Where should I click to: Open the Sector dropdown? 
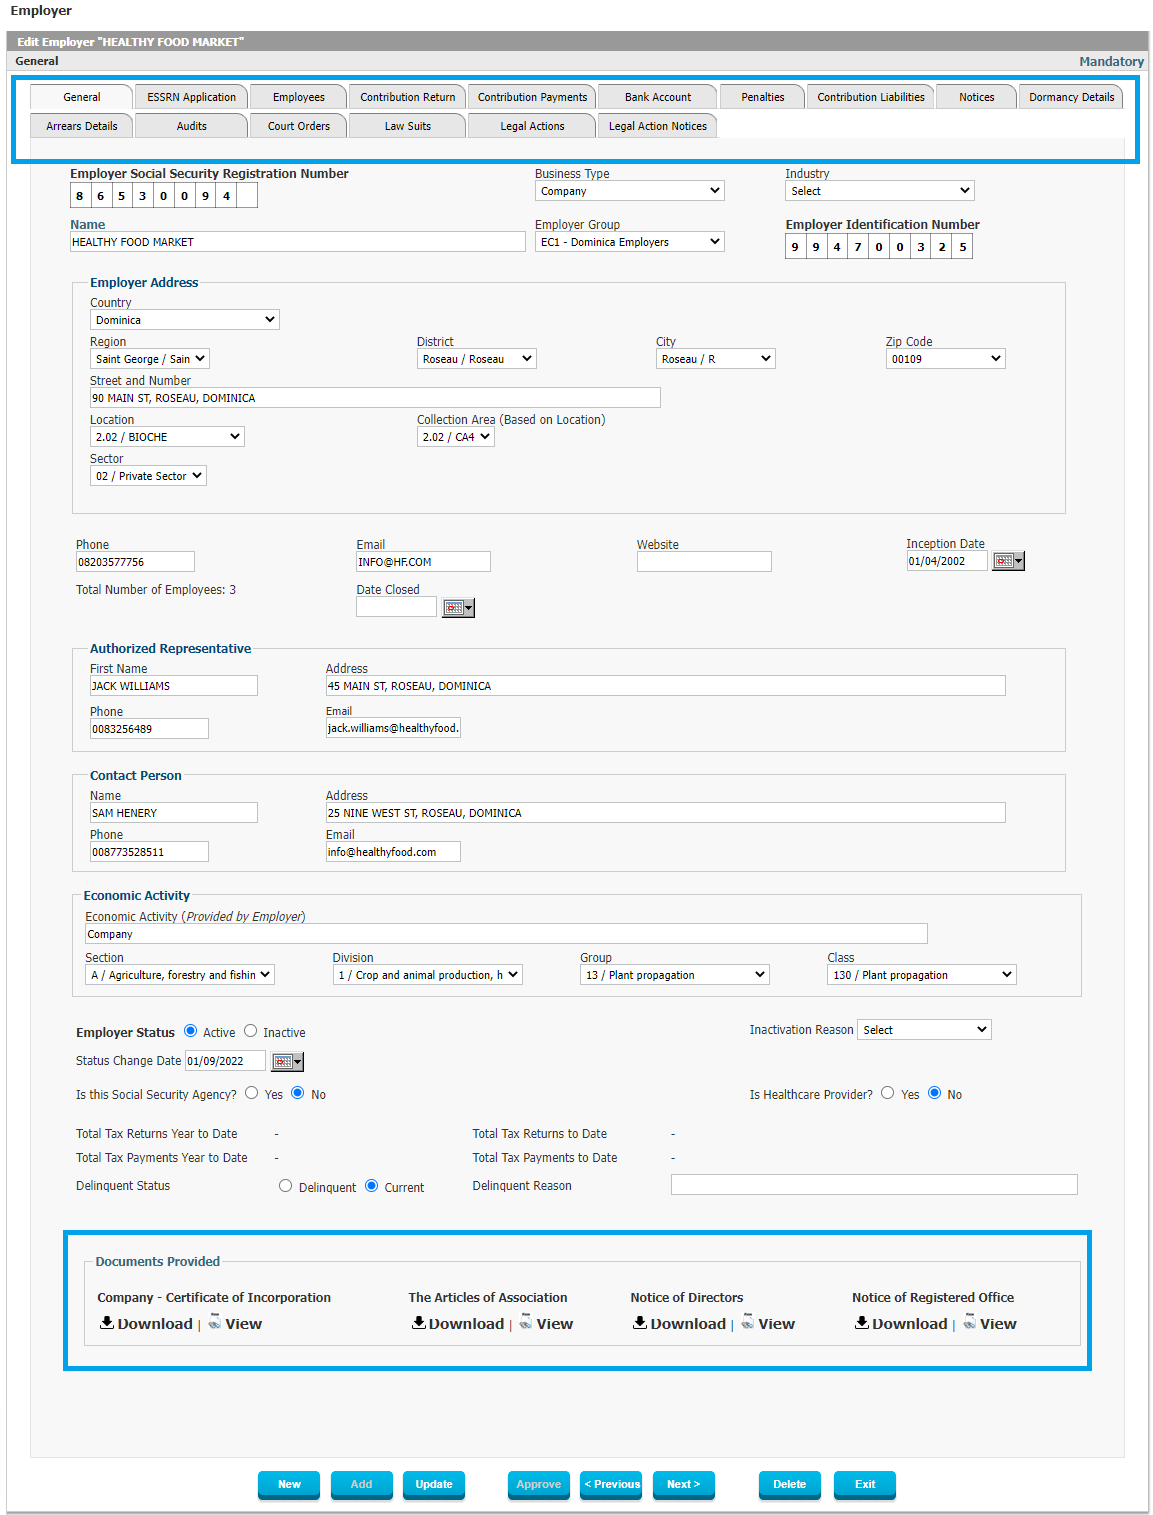point(149,476)
